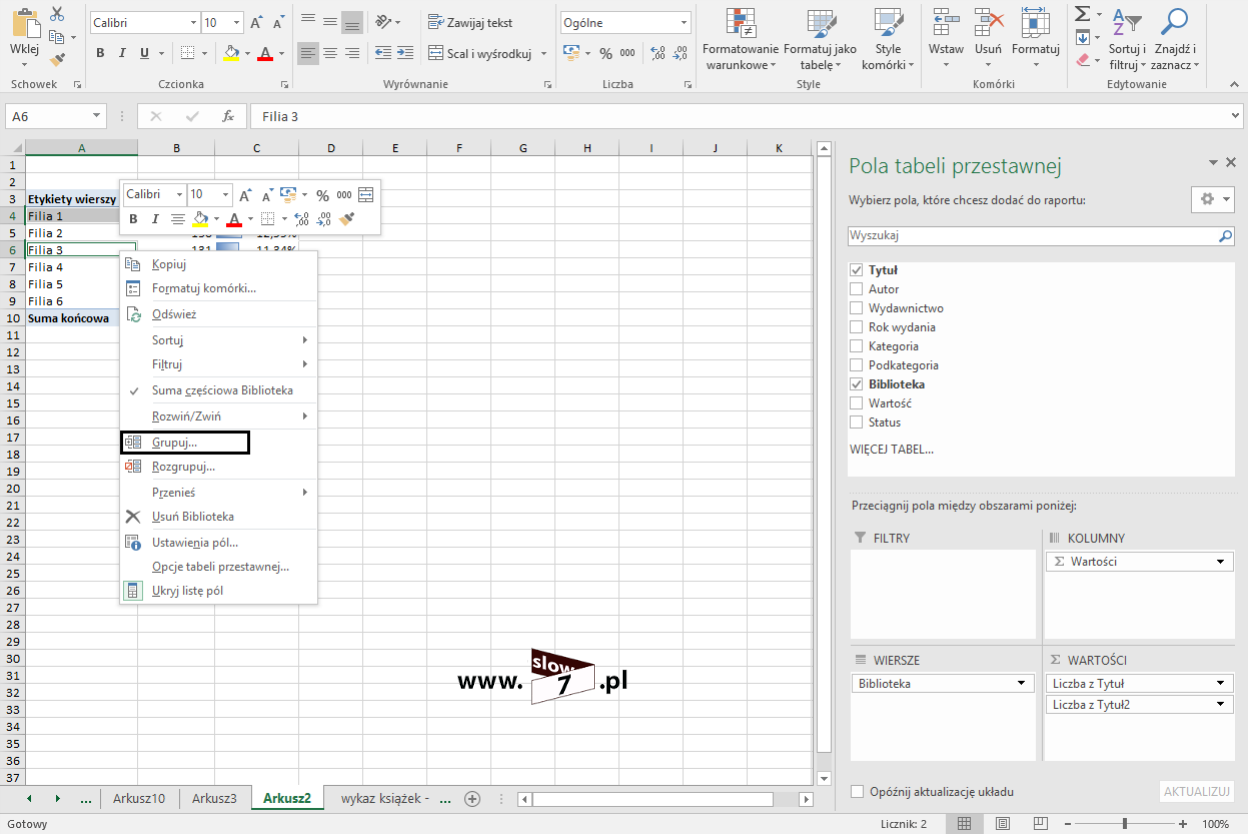Click the Usuń delete cells icon
The width and height of the screenshot is (1248, 834).
[x=988, y=23]
